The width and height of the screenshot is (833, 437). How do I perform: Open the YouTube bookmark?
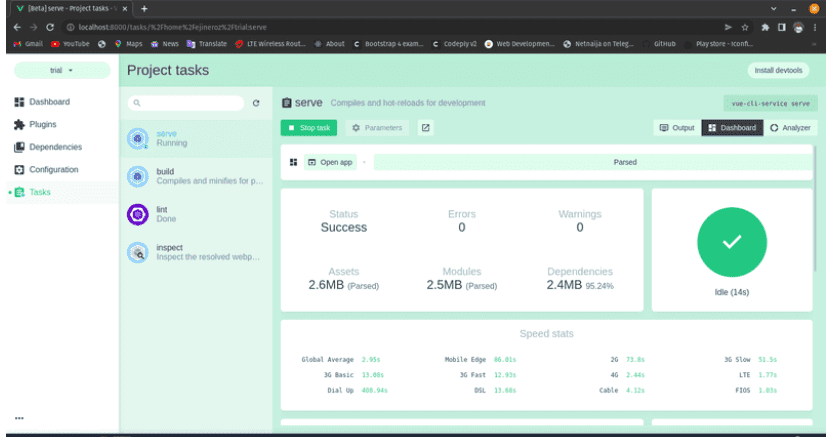point(70,44)
